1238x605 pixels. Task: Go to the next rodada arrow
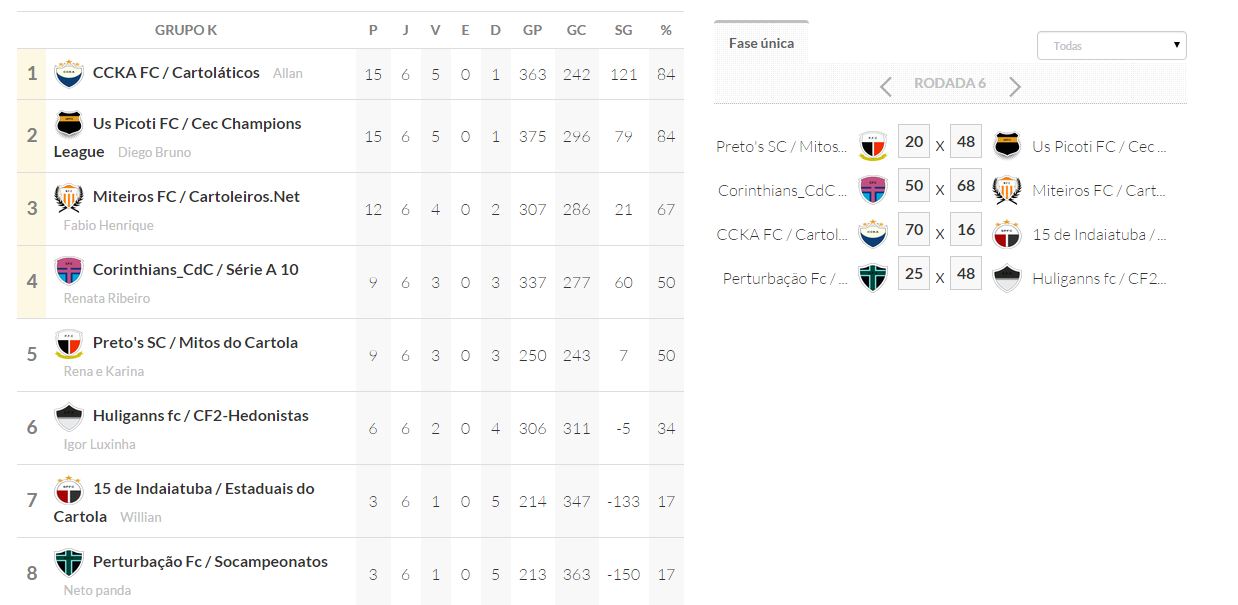1015,86
